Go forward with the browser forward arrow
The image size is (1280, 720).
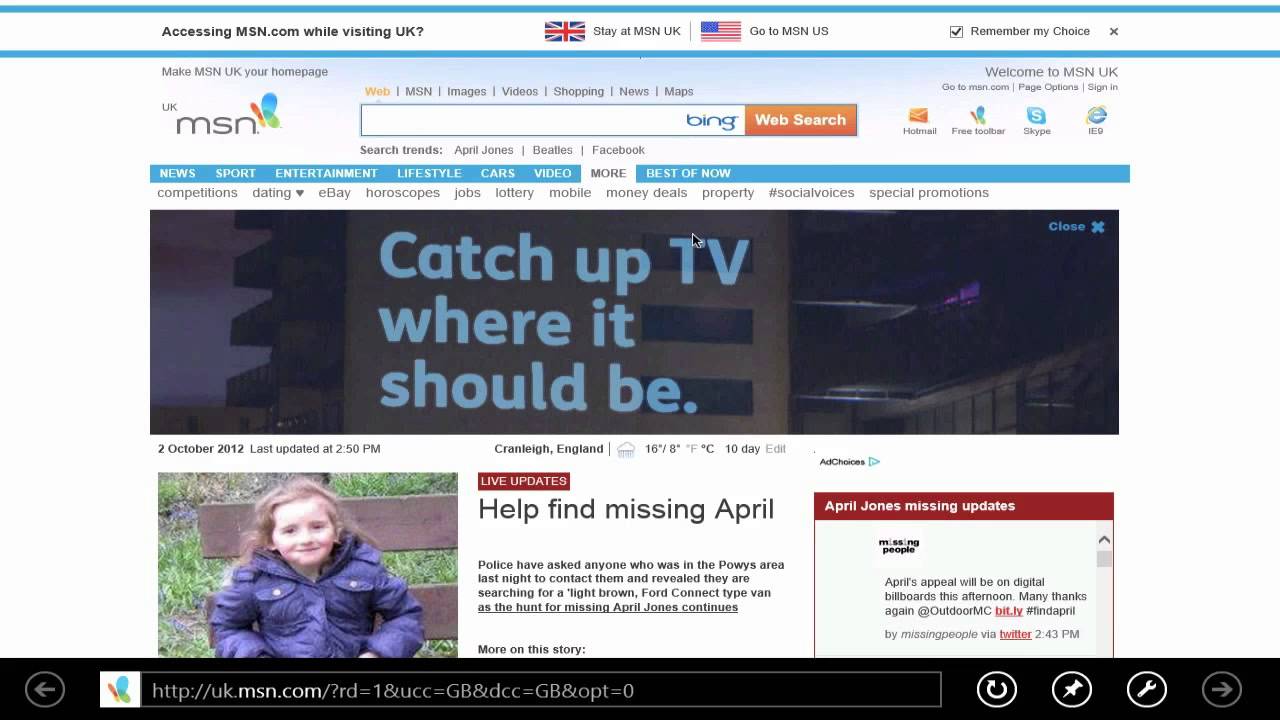pyautogui.click(x=1222, y=689)
